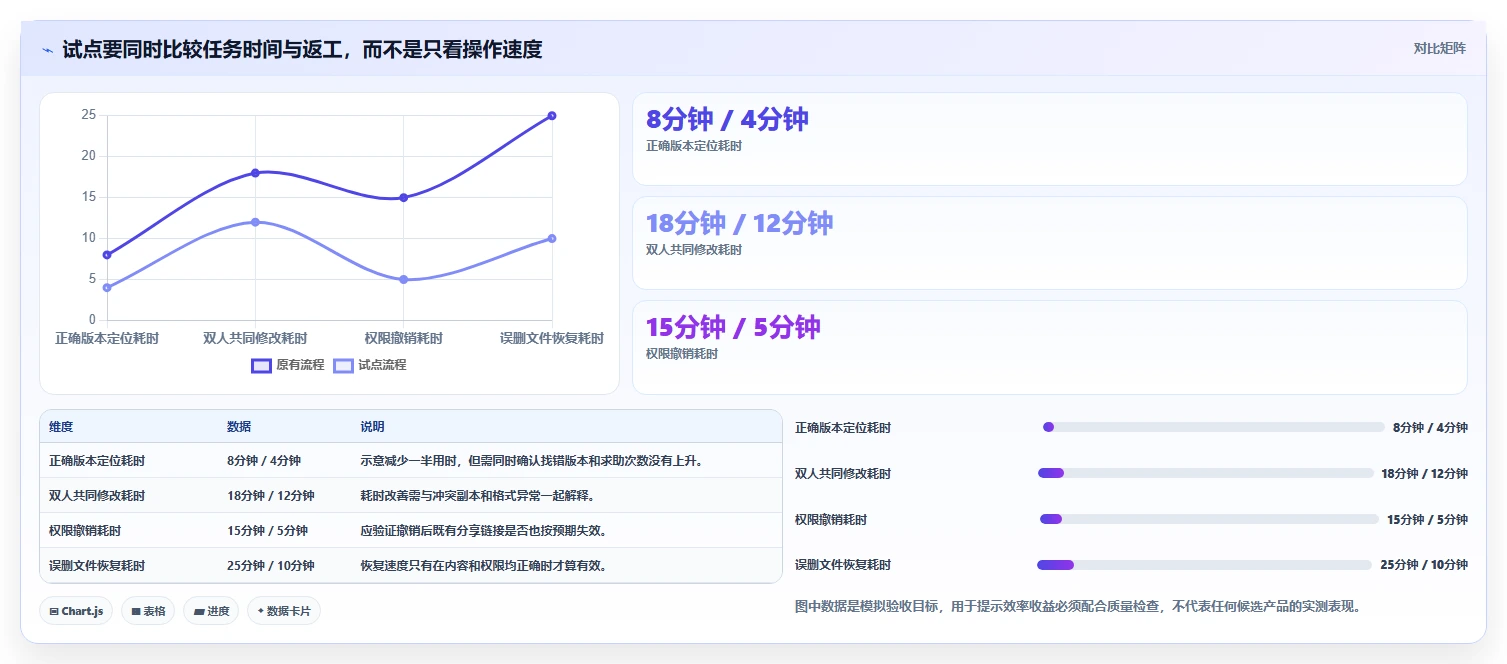Click the 试点流程 data point above 双人共同修改耗时

click(255, 222)
